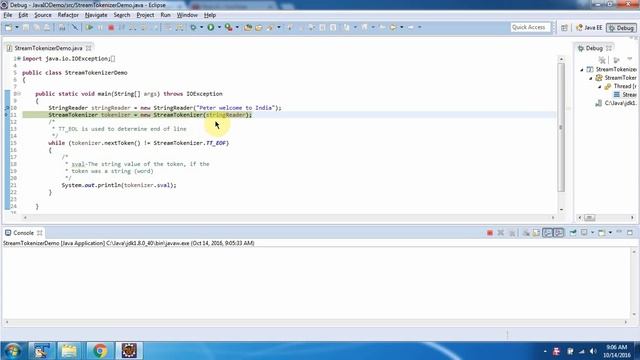
Task: Select the Thread row in Debug view
Action: pyautogui.click(x=620, y=87)
